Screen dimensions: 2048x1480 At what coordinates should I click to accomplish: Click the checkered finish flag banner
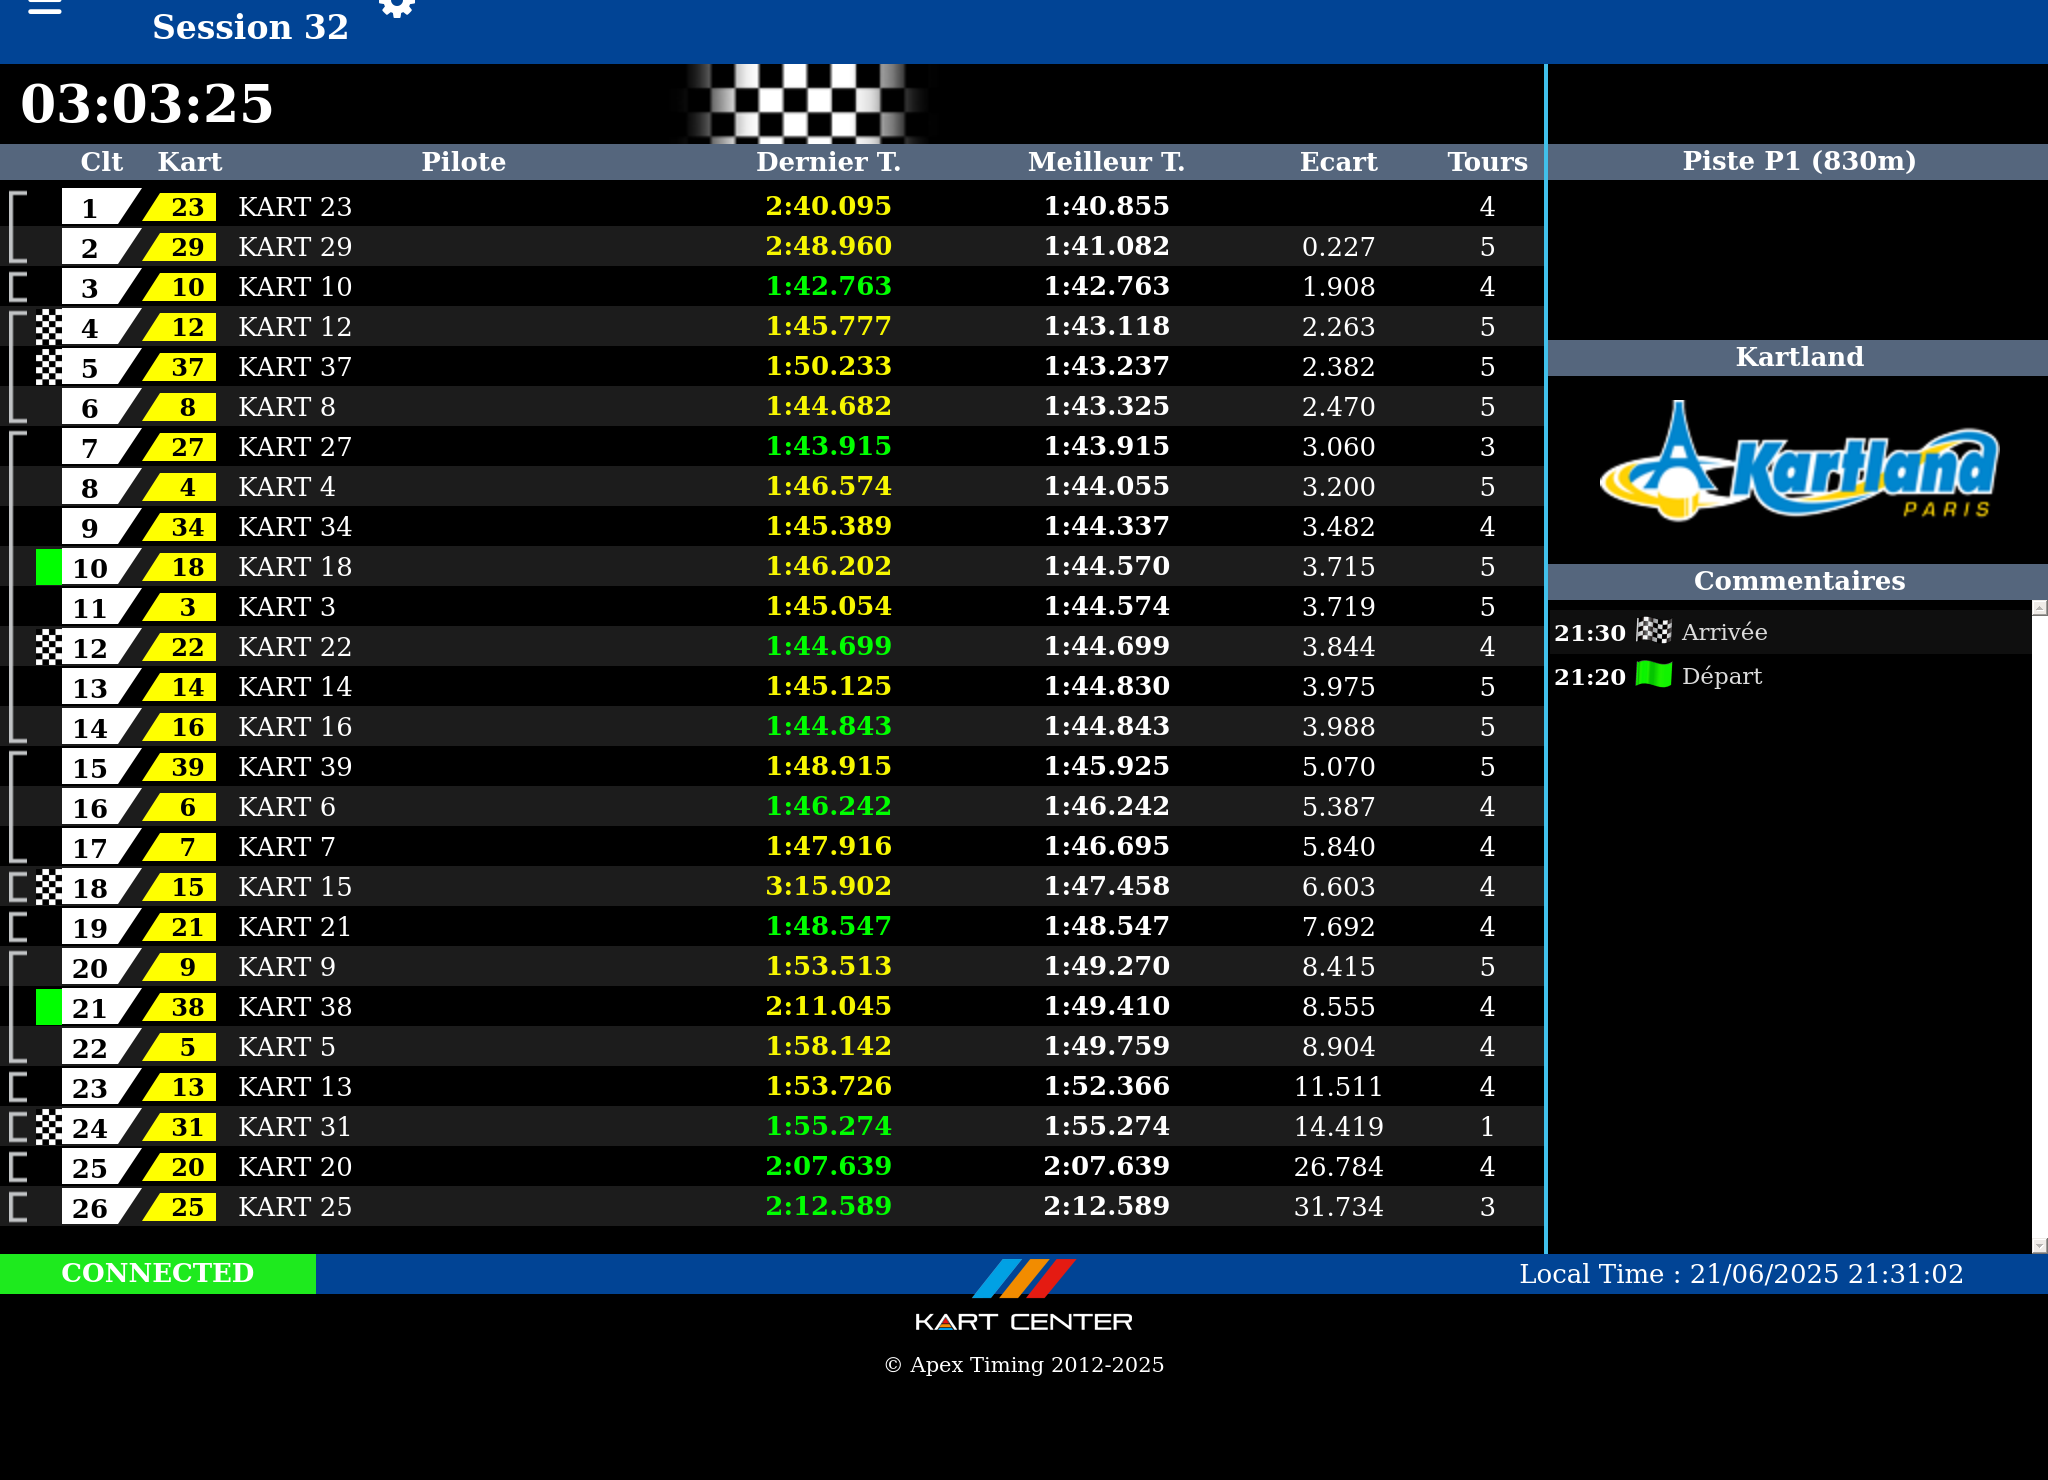pos(806,103)
